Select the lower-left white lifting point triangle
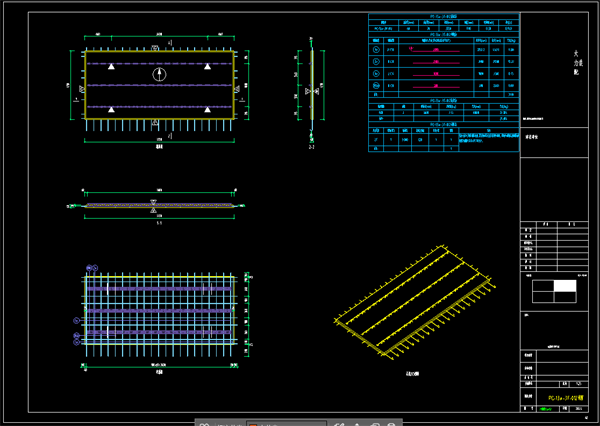 pos(111,110)
